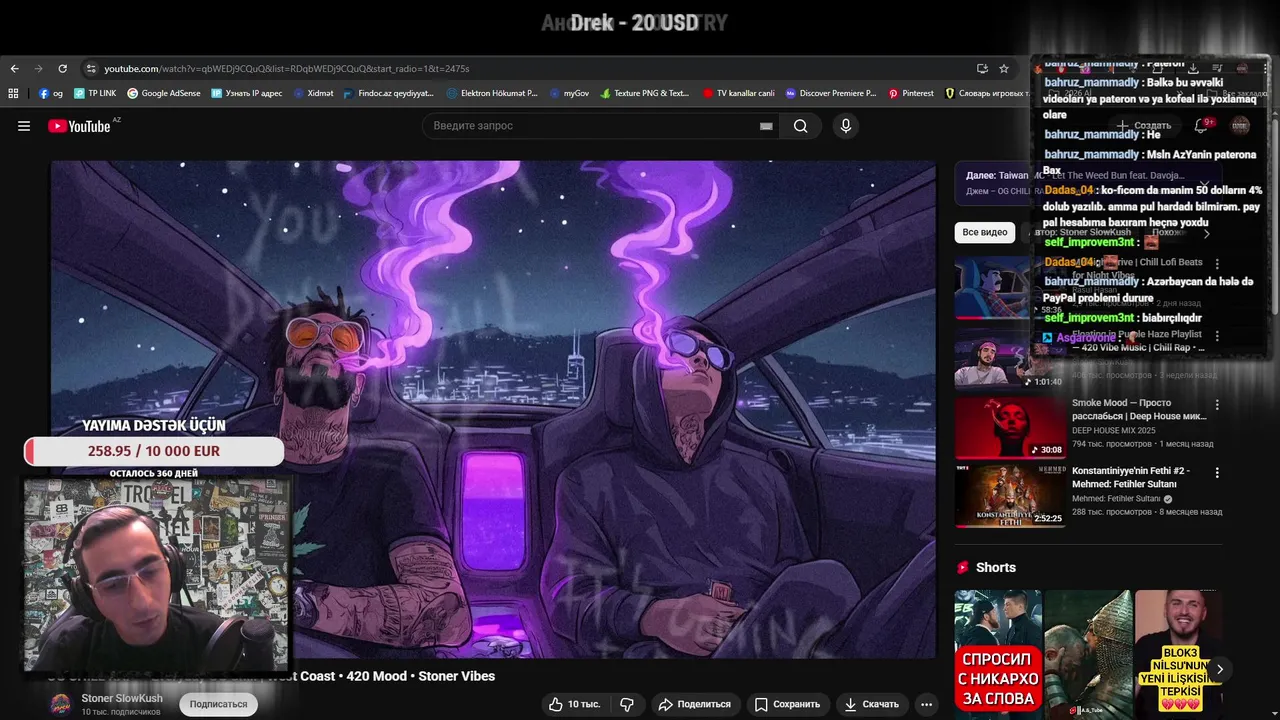The width and height of the screenshot is (1280, 720).
Task: Click the search magnifier button
Action: pos(800,126)
